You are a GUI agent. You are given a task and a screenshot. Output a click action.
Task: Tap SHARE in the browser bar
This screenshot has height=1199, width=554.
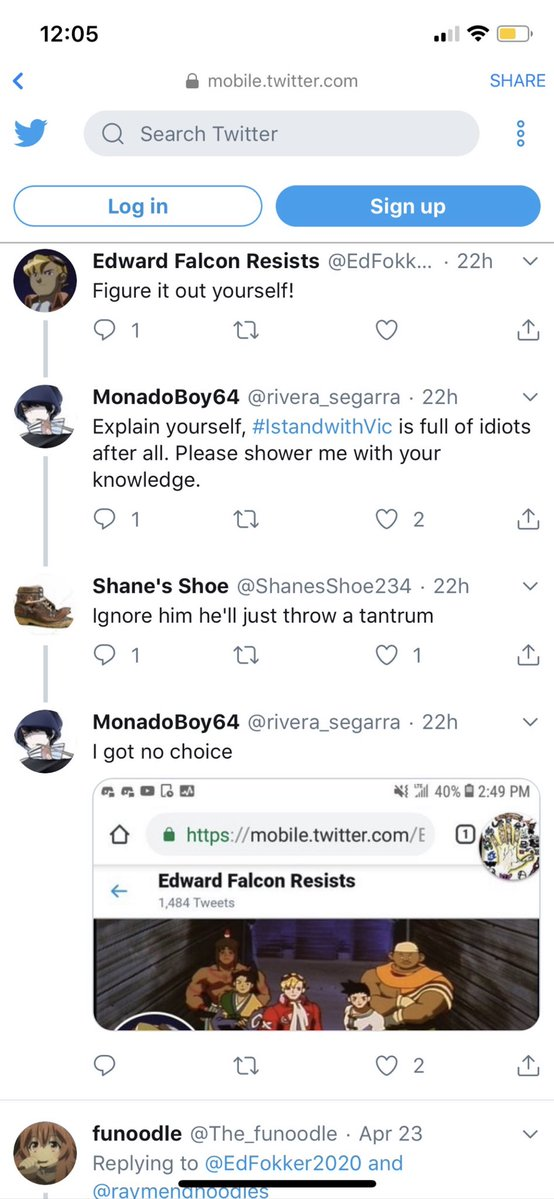click(x=517, y=80)
